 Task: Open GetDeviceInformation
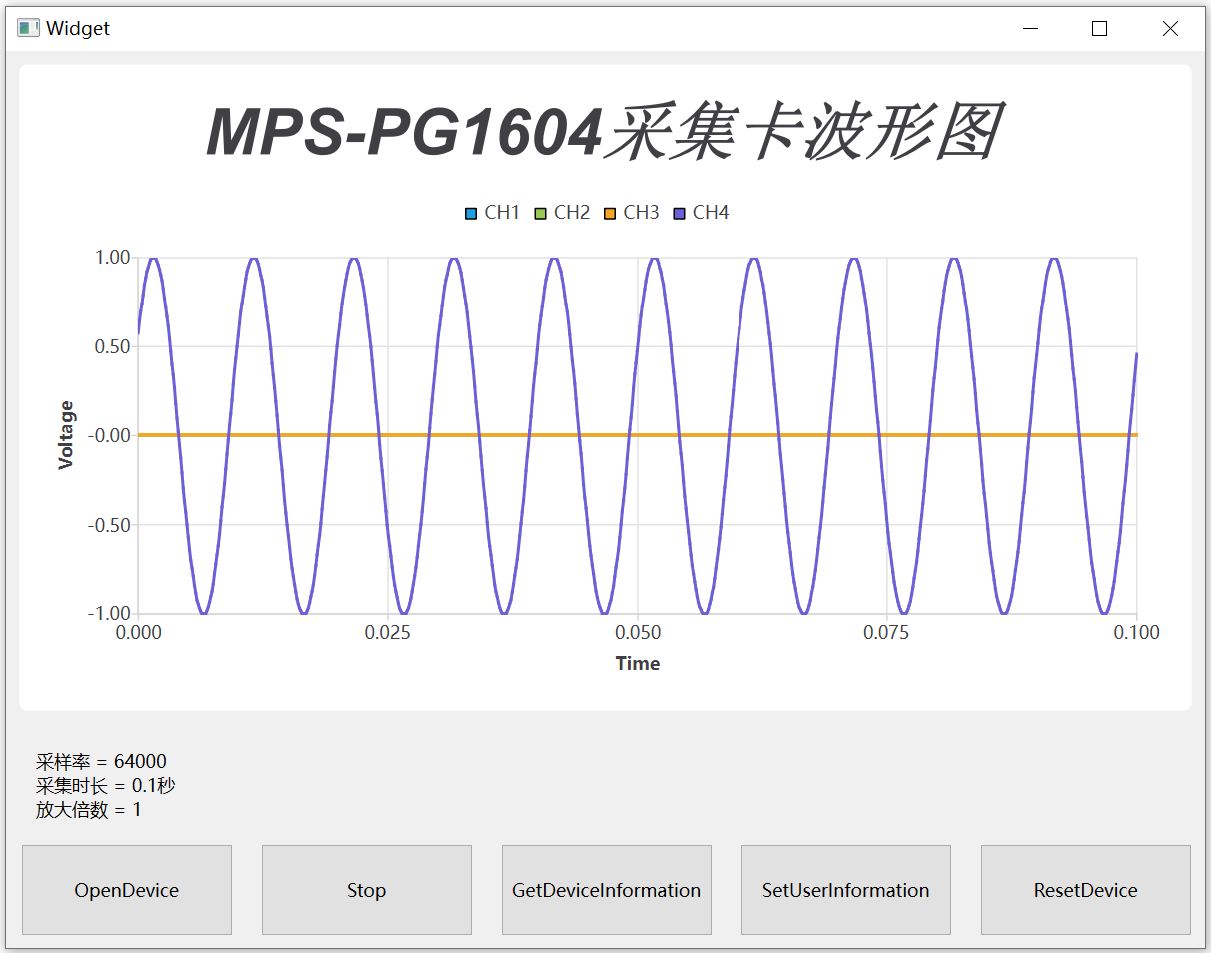tap(606, 890)
